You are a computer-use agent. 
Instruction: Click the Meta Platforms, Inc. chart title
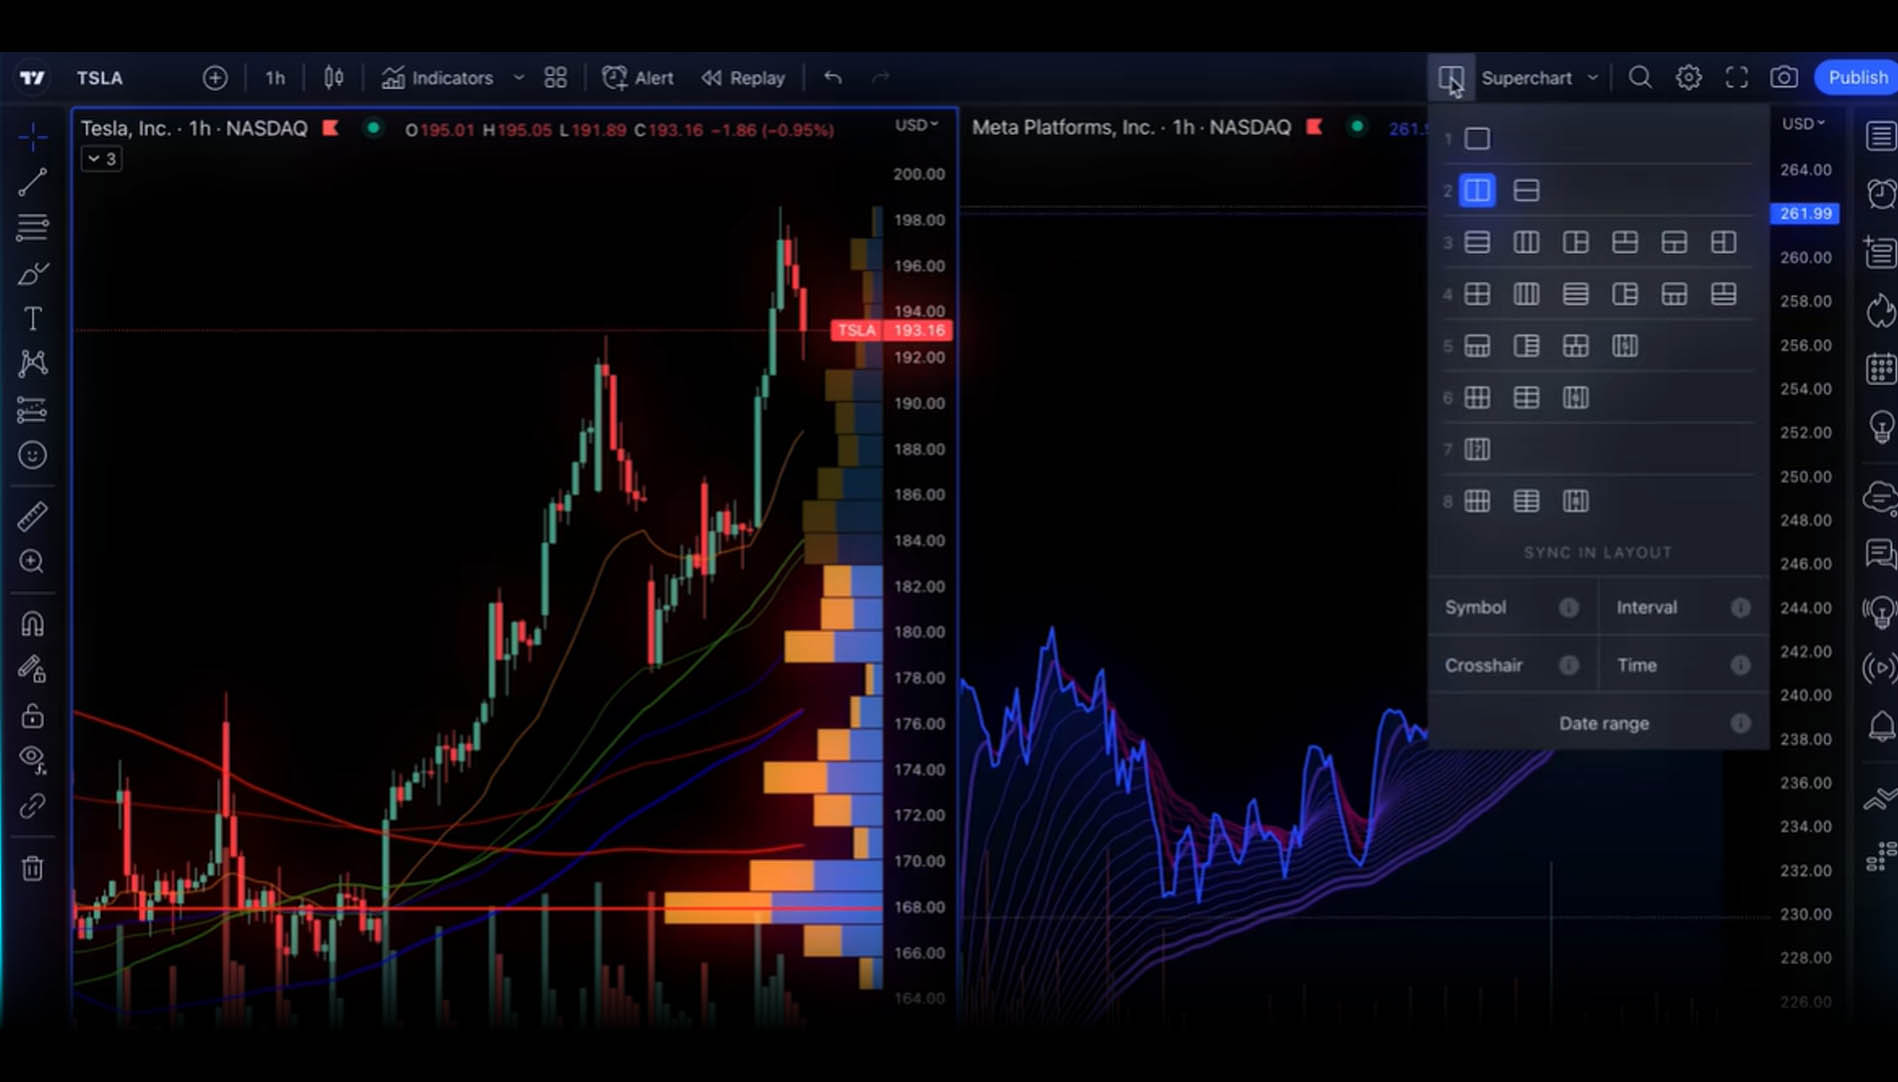pyautogui.click(x=1131, y=127)
